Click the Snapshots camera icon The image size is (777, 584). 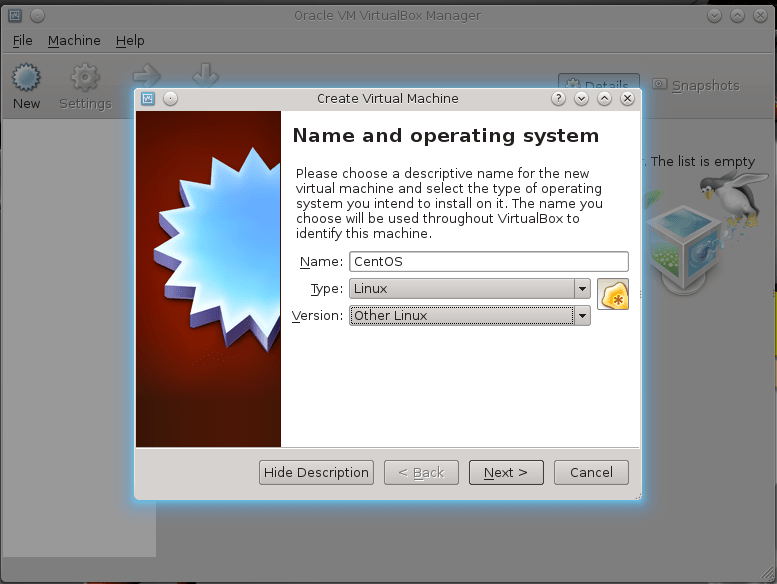659,84
